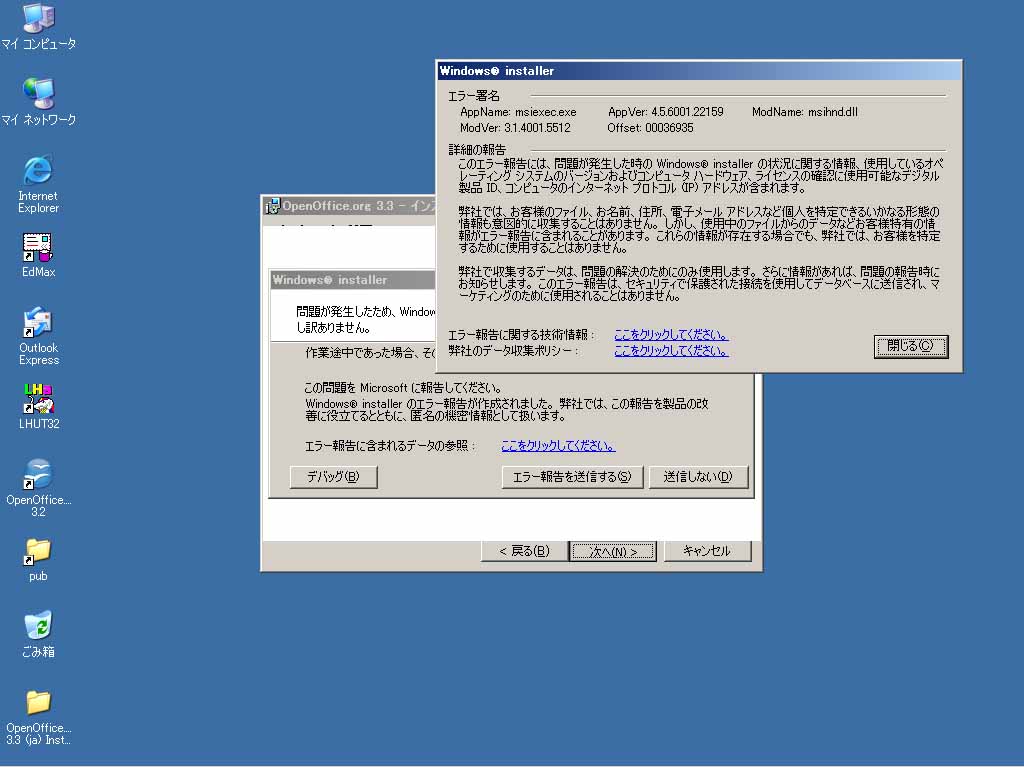Open the LHUT32 desktop shortcut
The height and width of the screenshot is (768, 1024).
38,399
